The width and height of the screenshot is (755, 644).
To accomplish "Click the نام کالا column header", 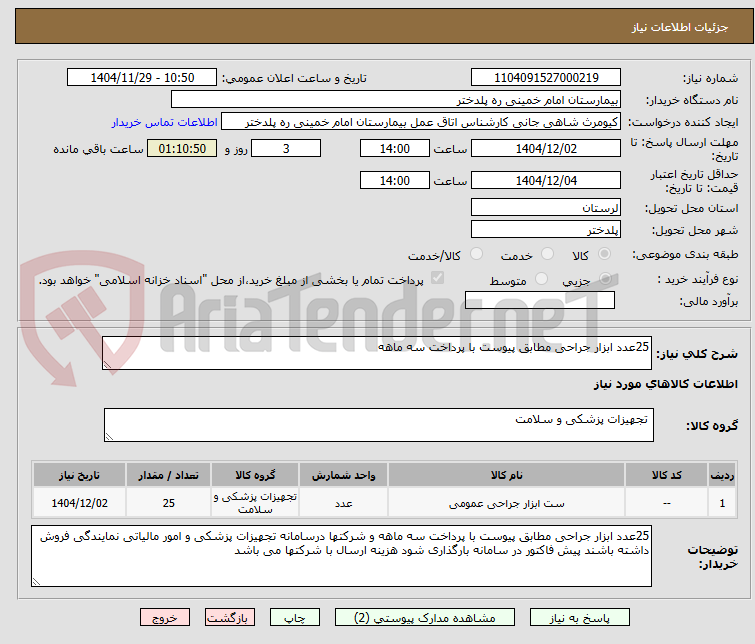I will (x=507, y=475).
